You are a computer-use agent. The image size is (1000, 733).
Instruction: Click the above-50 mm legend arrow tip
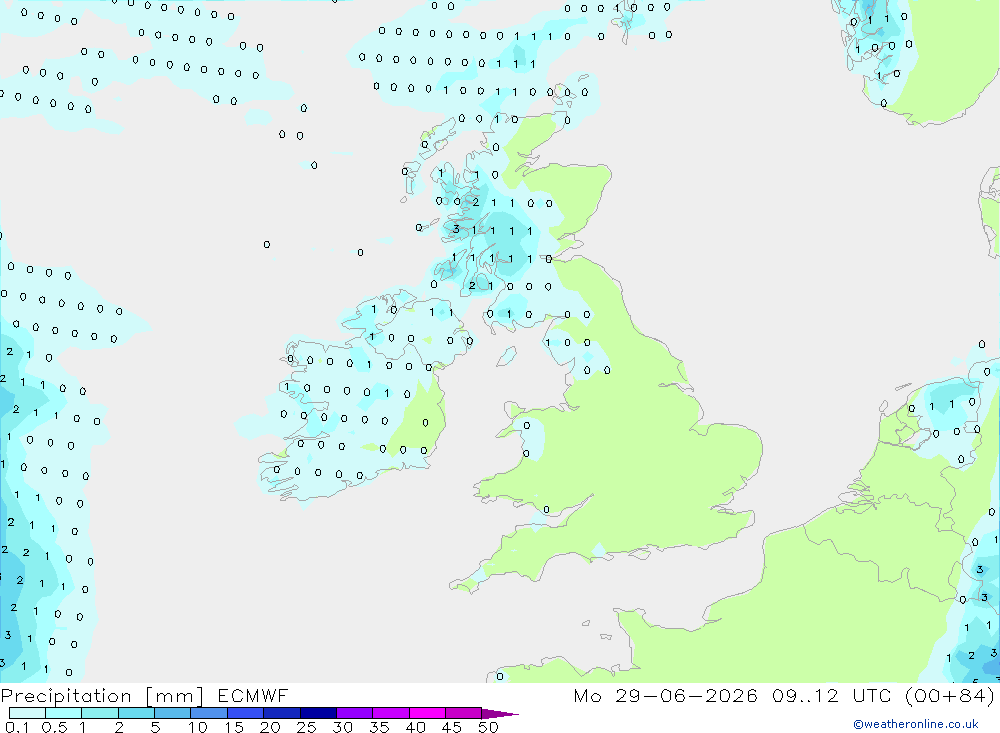coord(500,714)
